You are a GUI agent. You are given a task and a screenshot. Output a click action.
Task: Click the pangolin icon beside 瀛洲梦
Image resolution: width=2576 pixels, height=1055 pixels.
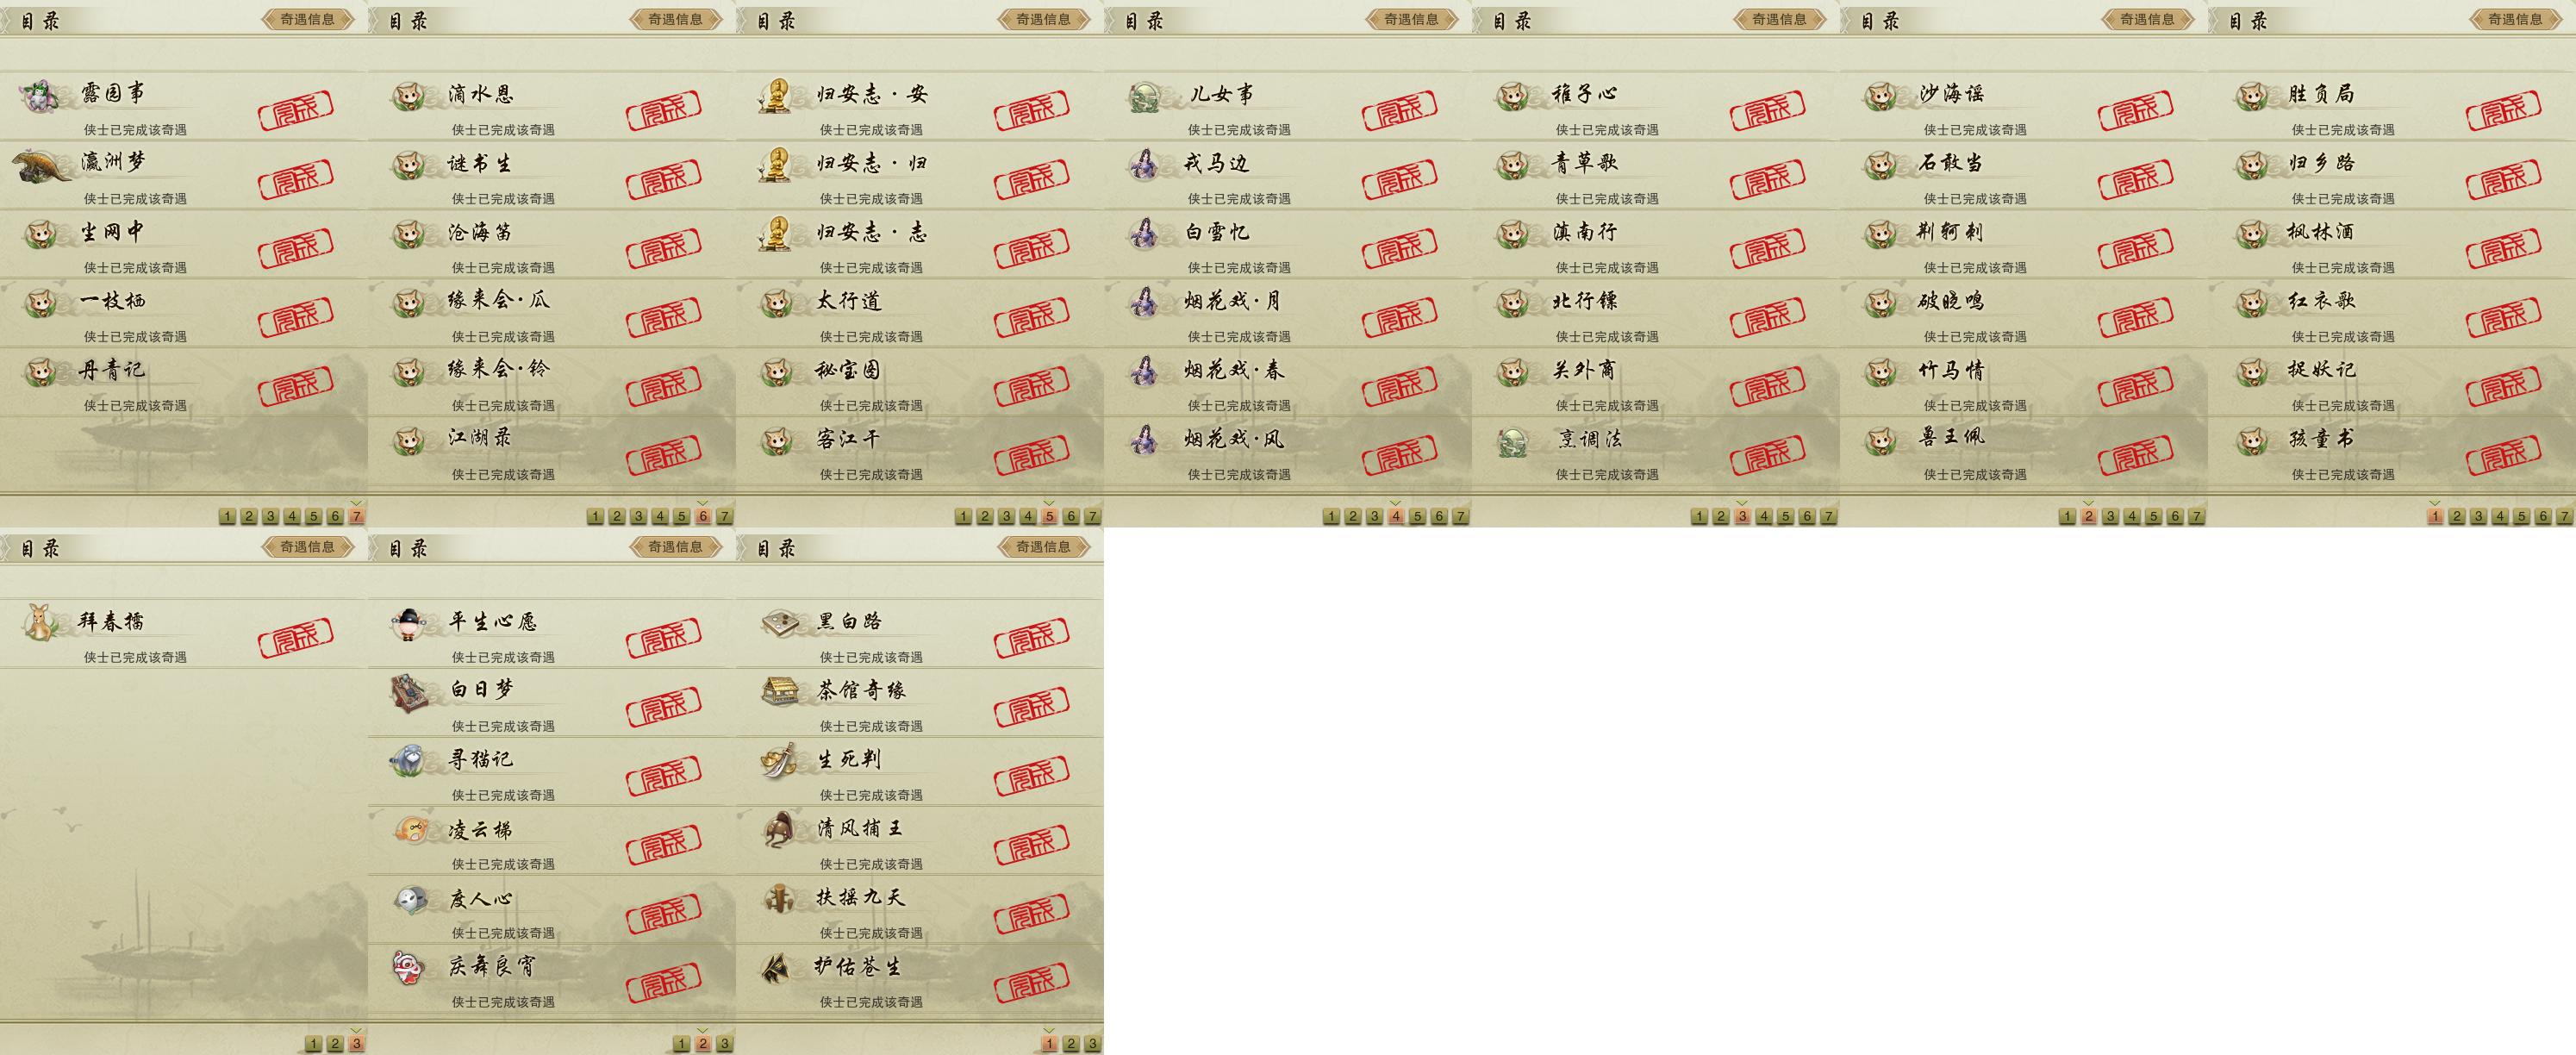[x=44, y=165]
